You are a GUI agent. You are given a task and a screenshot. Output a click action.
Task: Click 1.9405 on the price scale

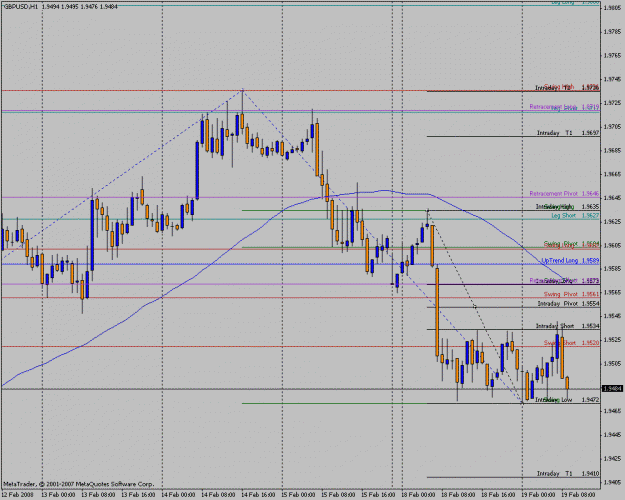click(613, 482)
